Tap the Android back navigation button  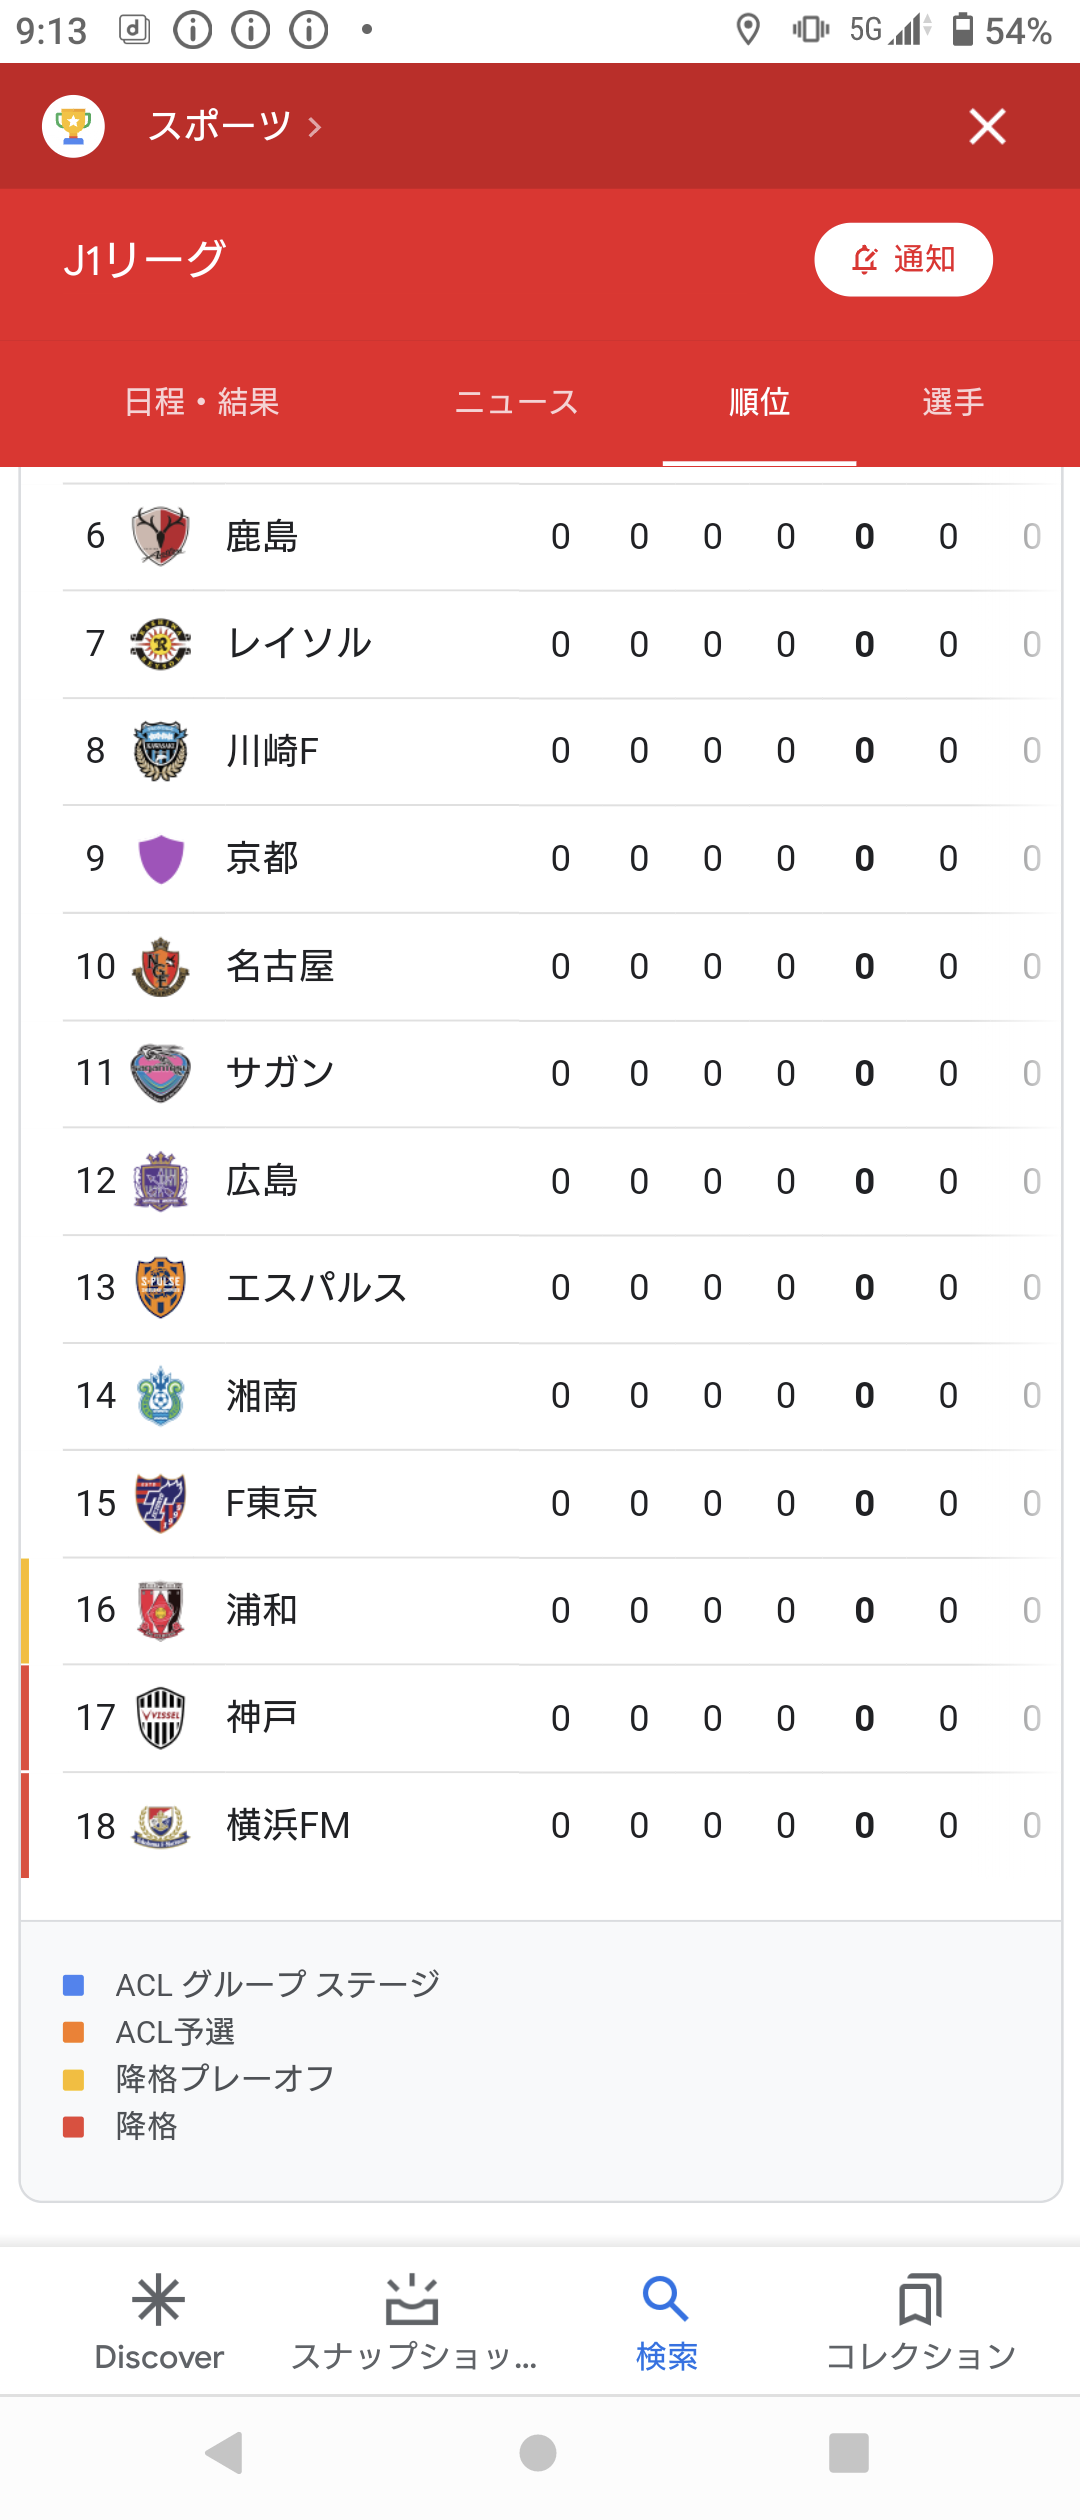(x=224, y=2451)
